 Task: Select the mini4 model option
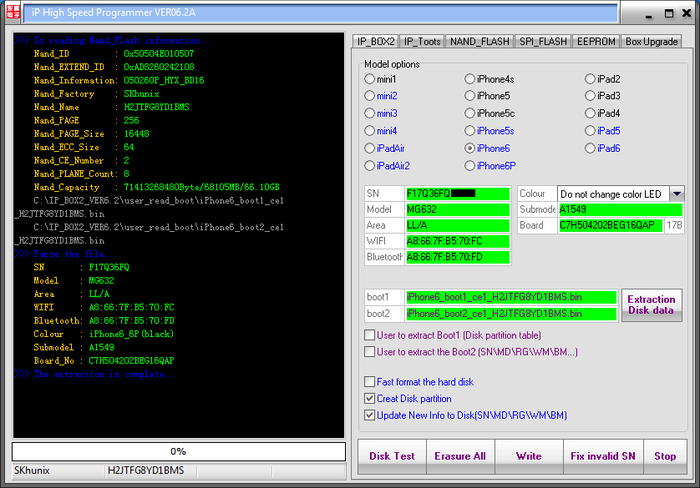(x=370, y=131)
